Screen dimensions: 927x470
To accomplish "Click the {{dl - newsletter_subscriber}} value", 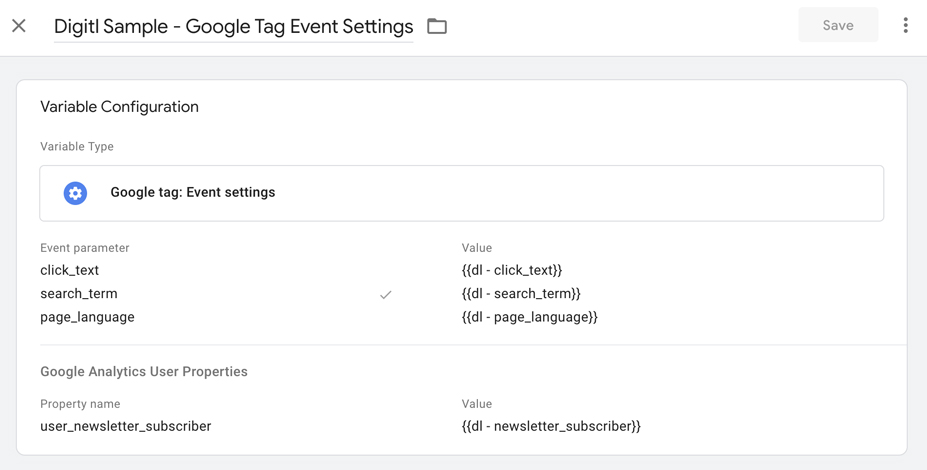I will pos(551,426).
